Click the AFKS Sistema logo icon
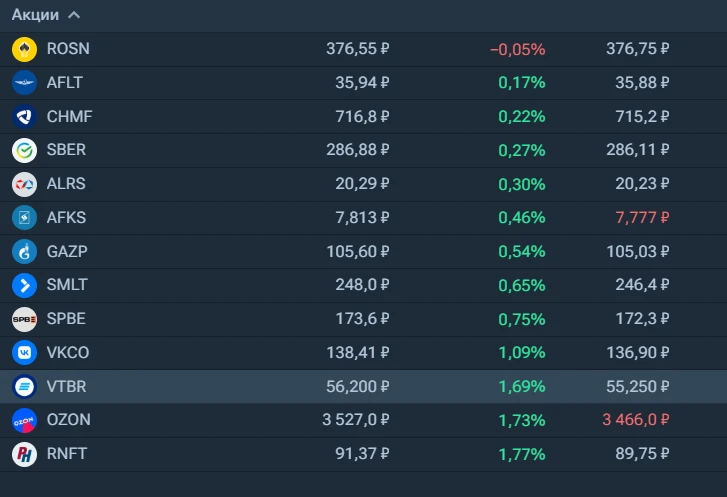This screenshot has width=727, height=497. pyautogui.click(x=24, y=217)
